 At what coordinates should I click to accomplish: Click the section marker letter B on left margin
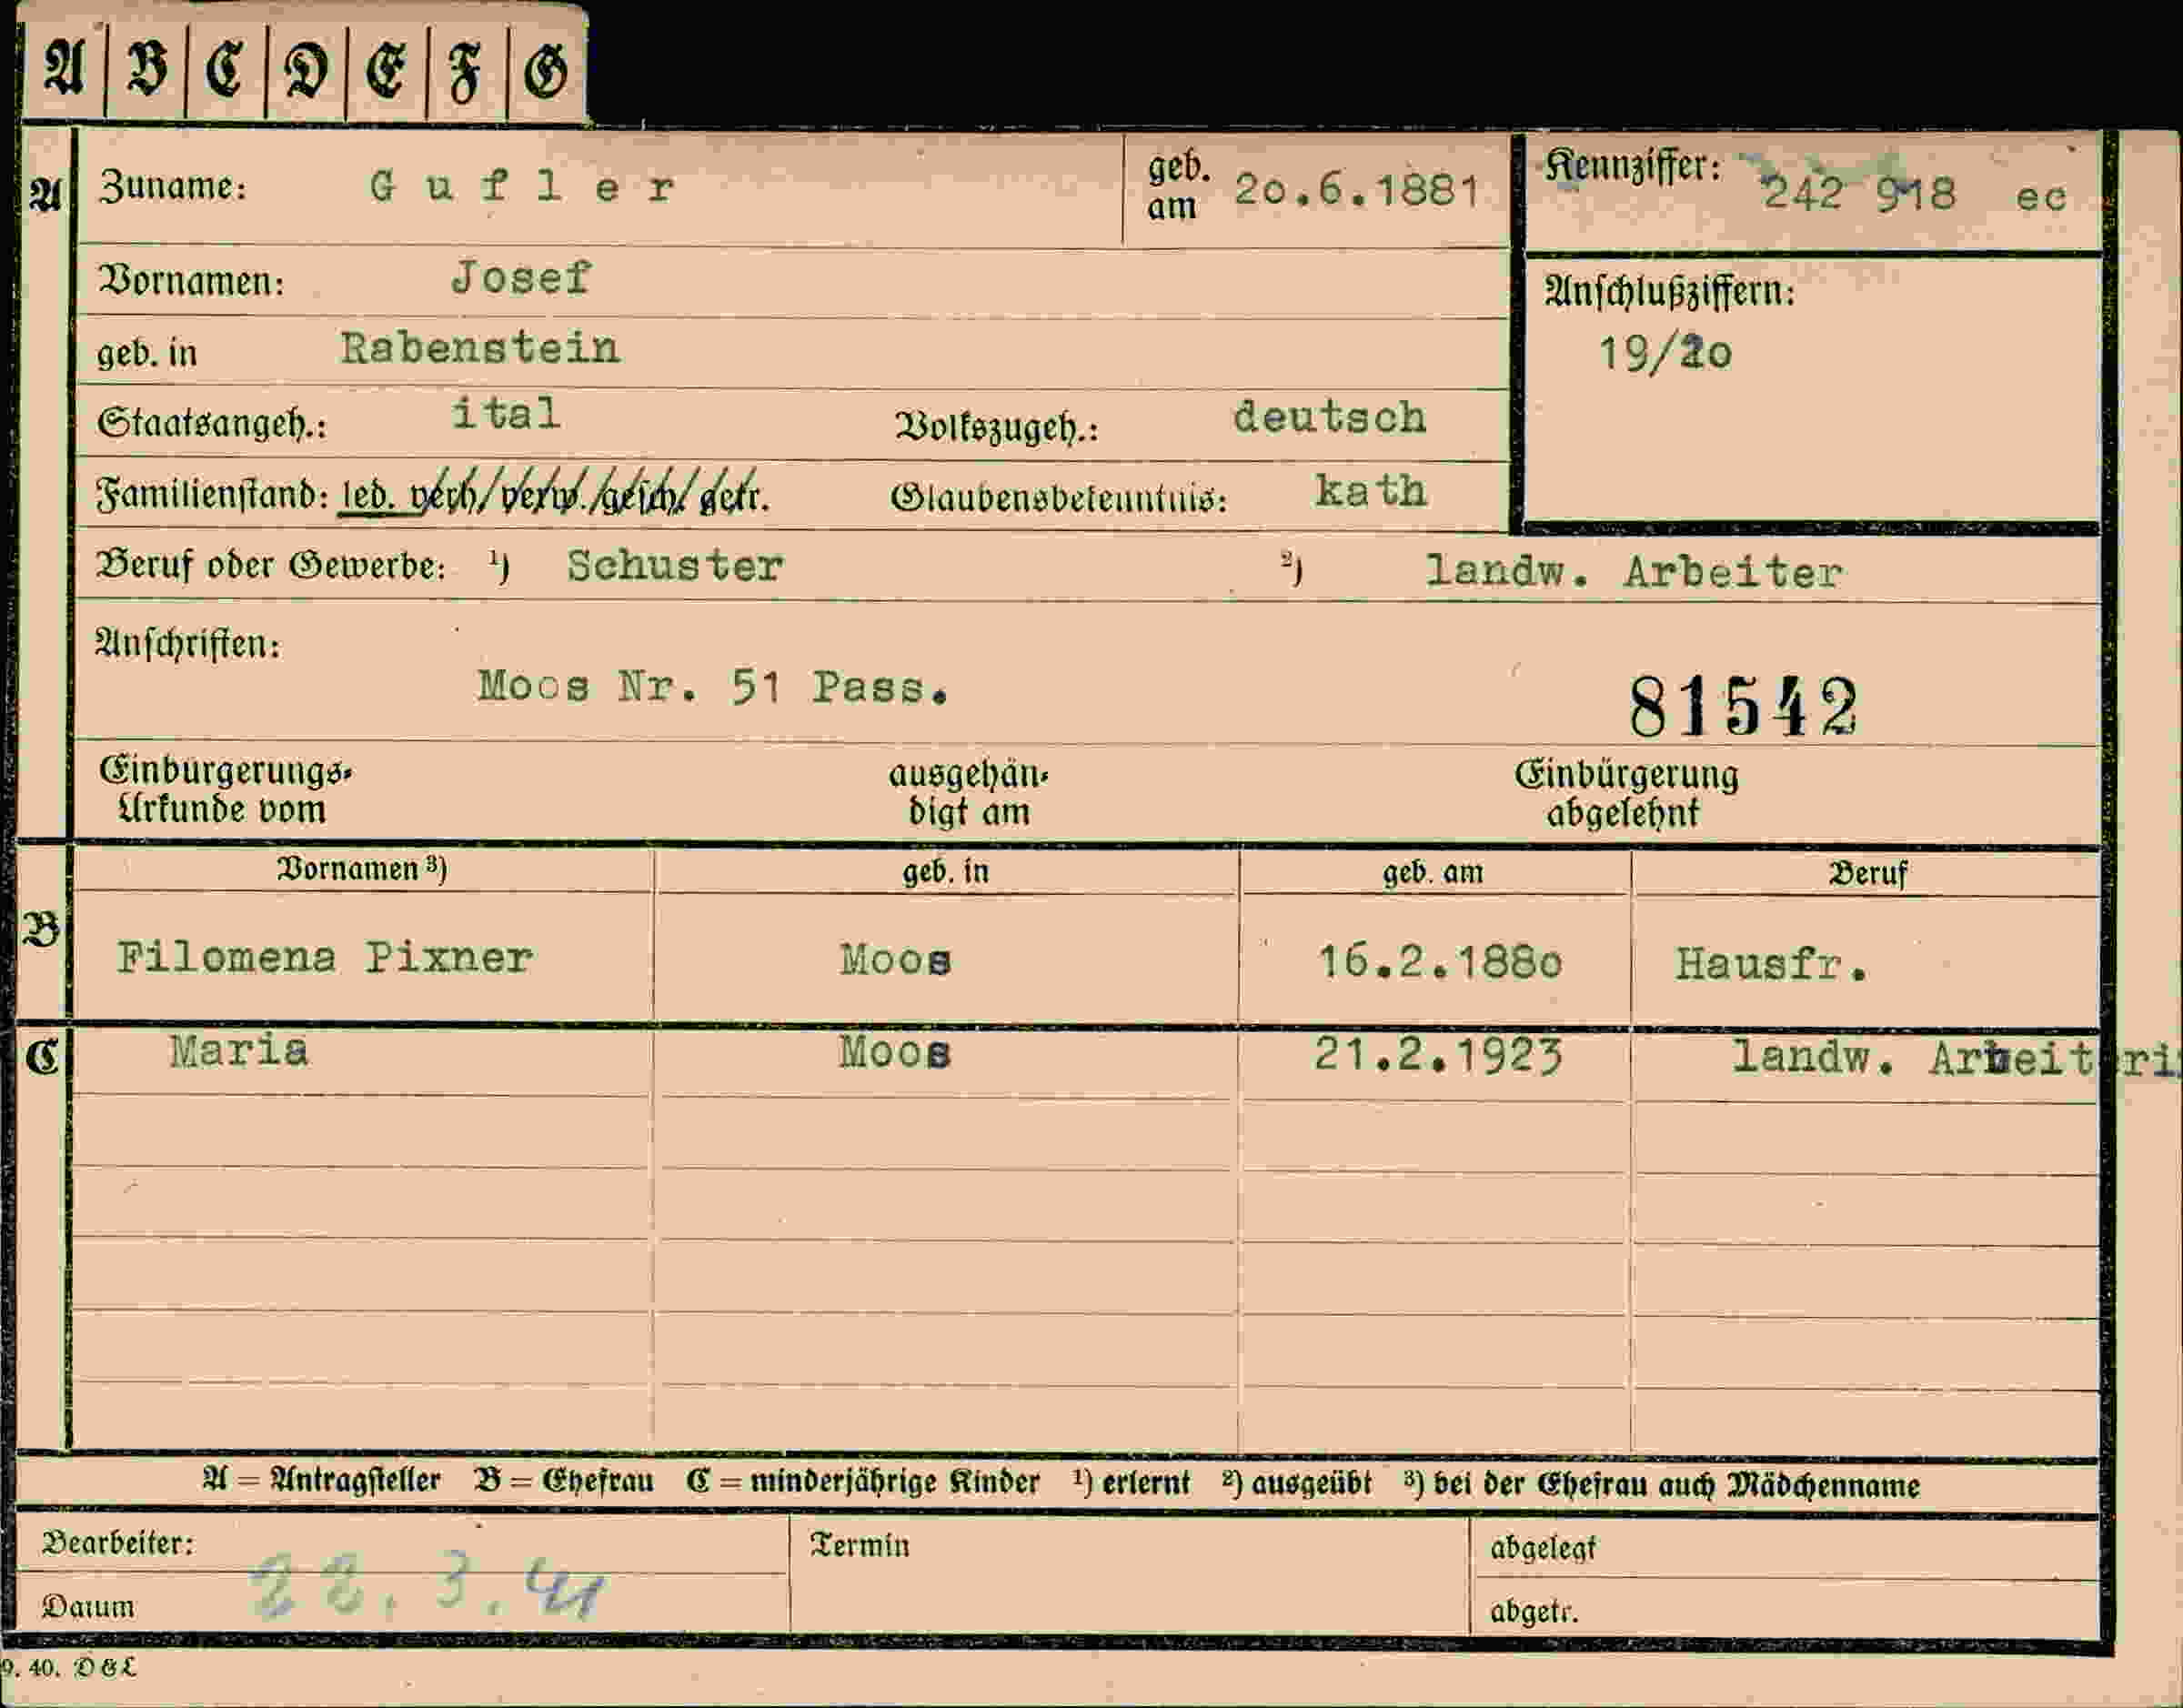click(x=42, y=931)
